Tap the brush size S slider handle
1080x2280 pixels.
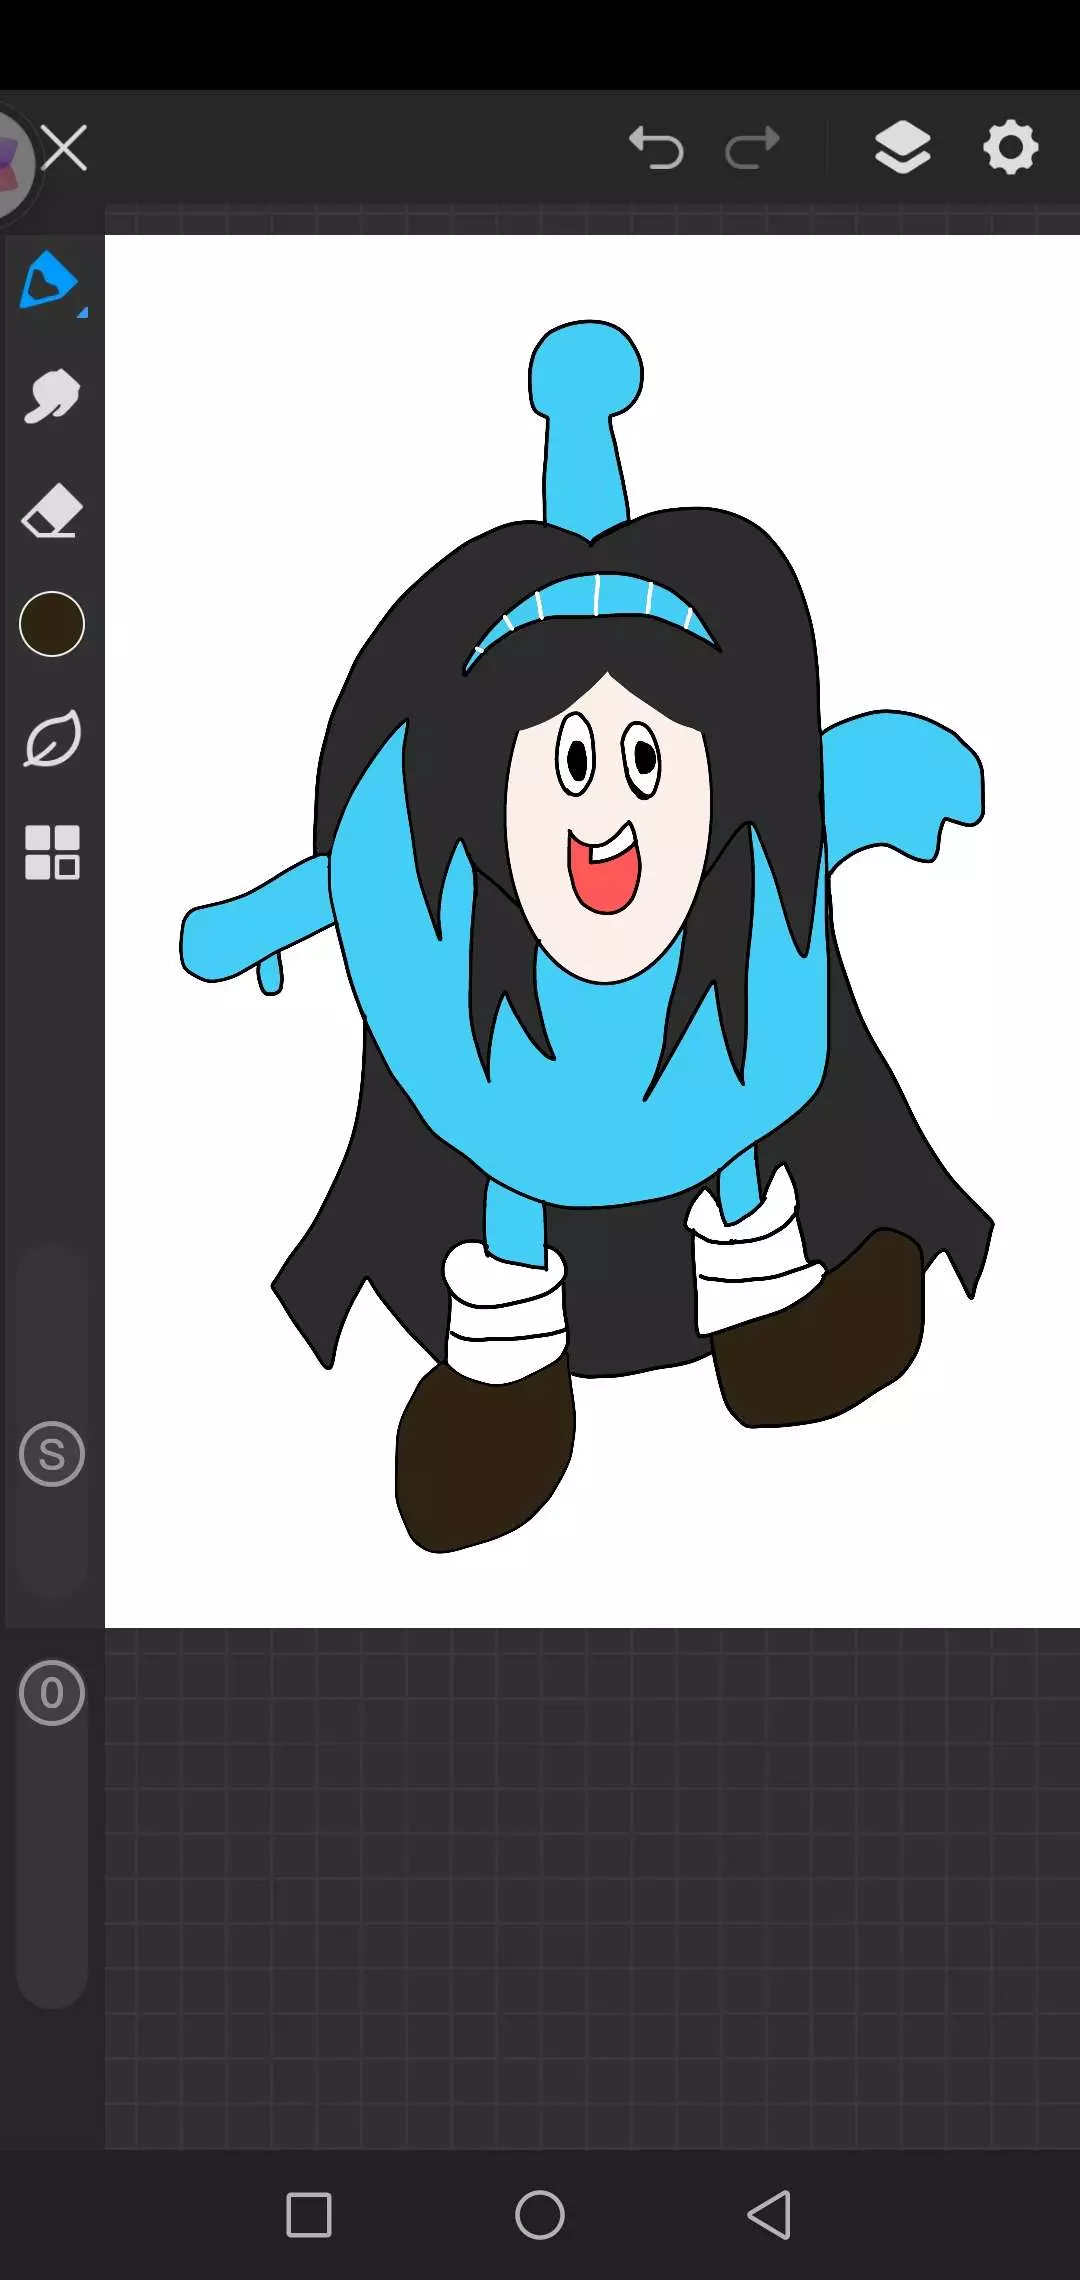click(52, 1454)
